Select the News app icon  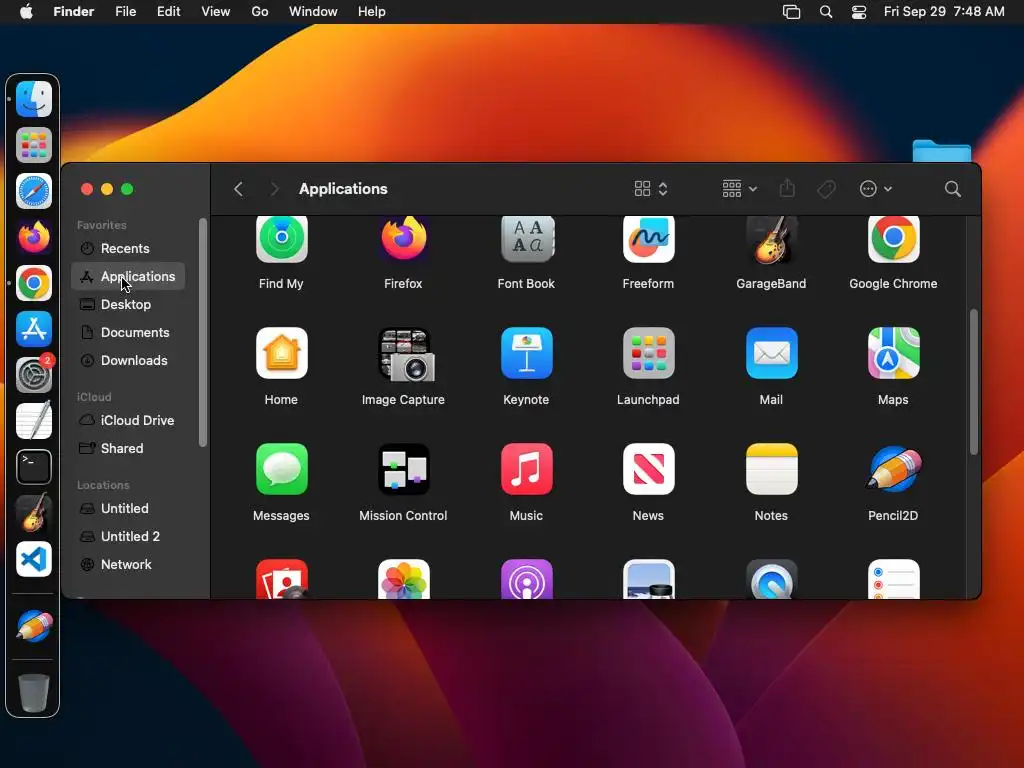click(648, 469)
